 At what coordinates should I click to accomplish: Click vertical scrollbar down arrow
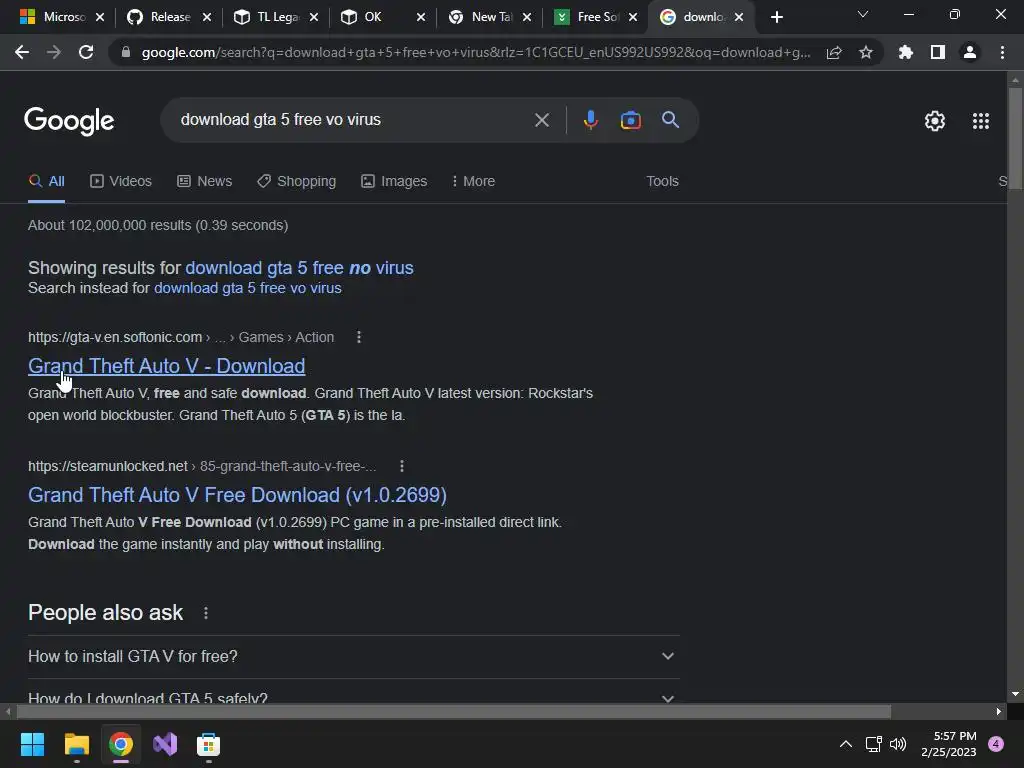click(1015, 694)
